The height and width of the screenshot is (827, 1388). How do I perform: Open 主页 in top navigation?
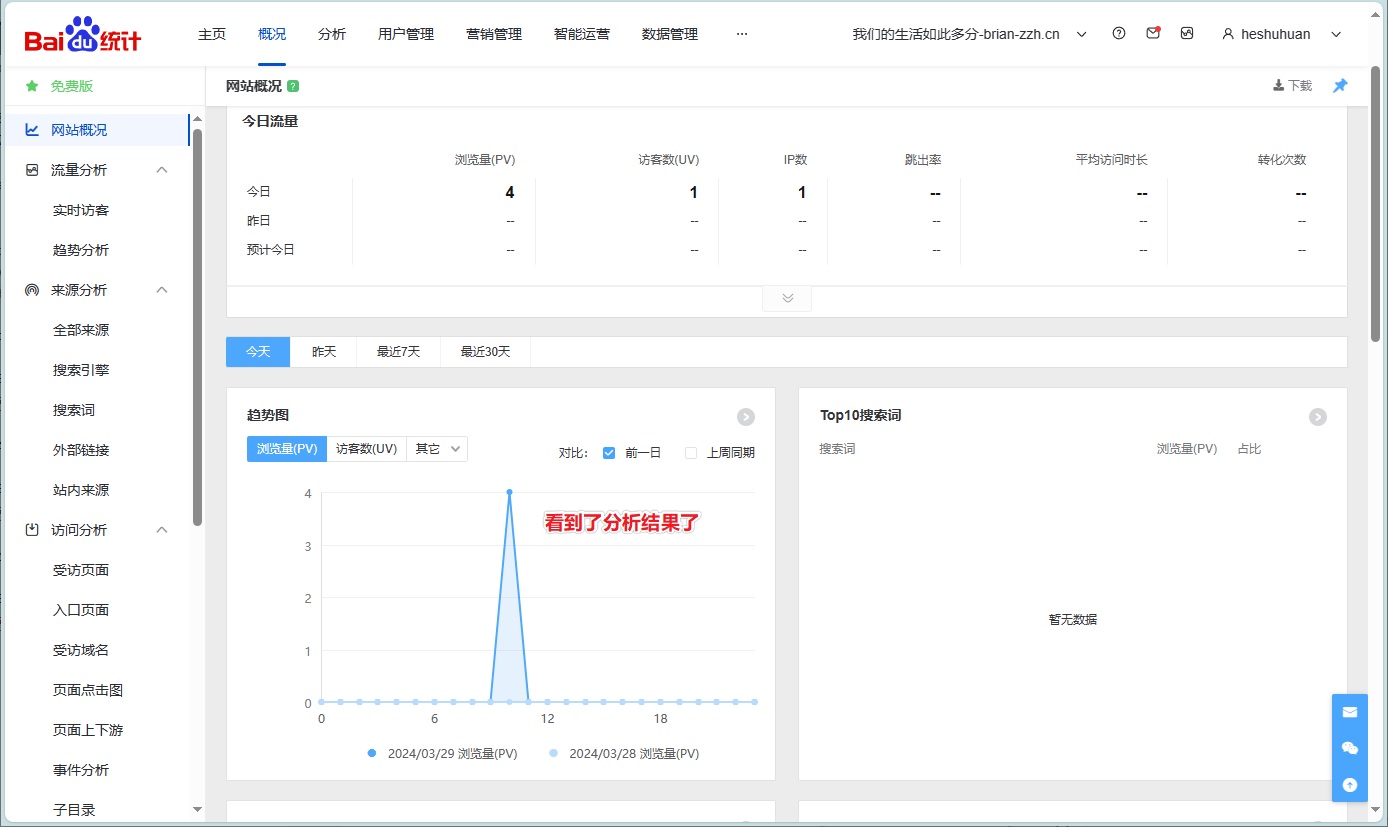(212, 34)
